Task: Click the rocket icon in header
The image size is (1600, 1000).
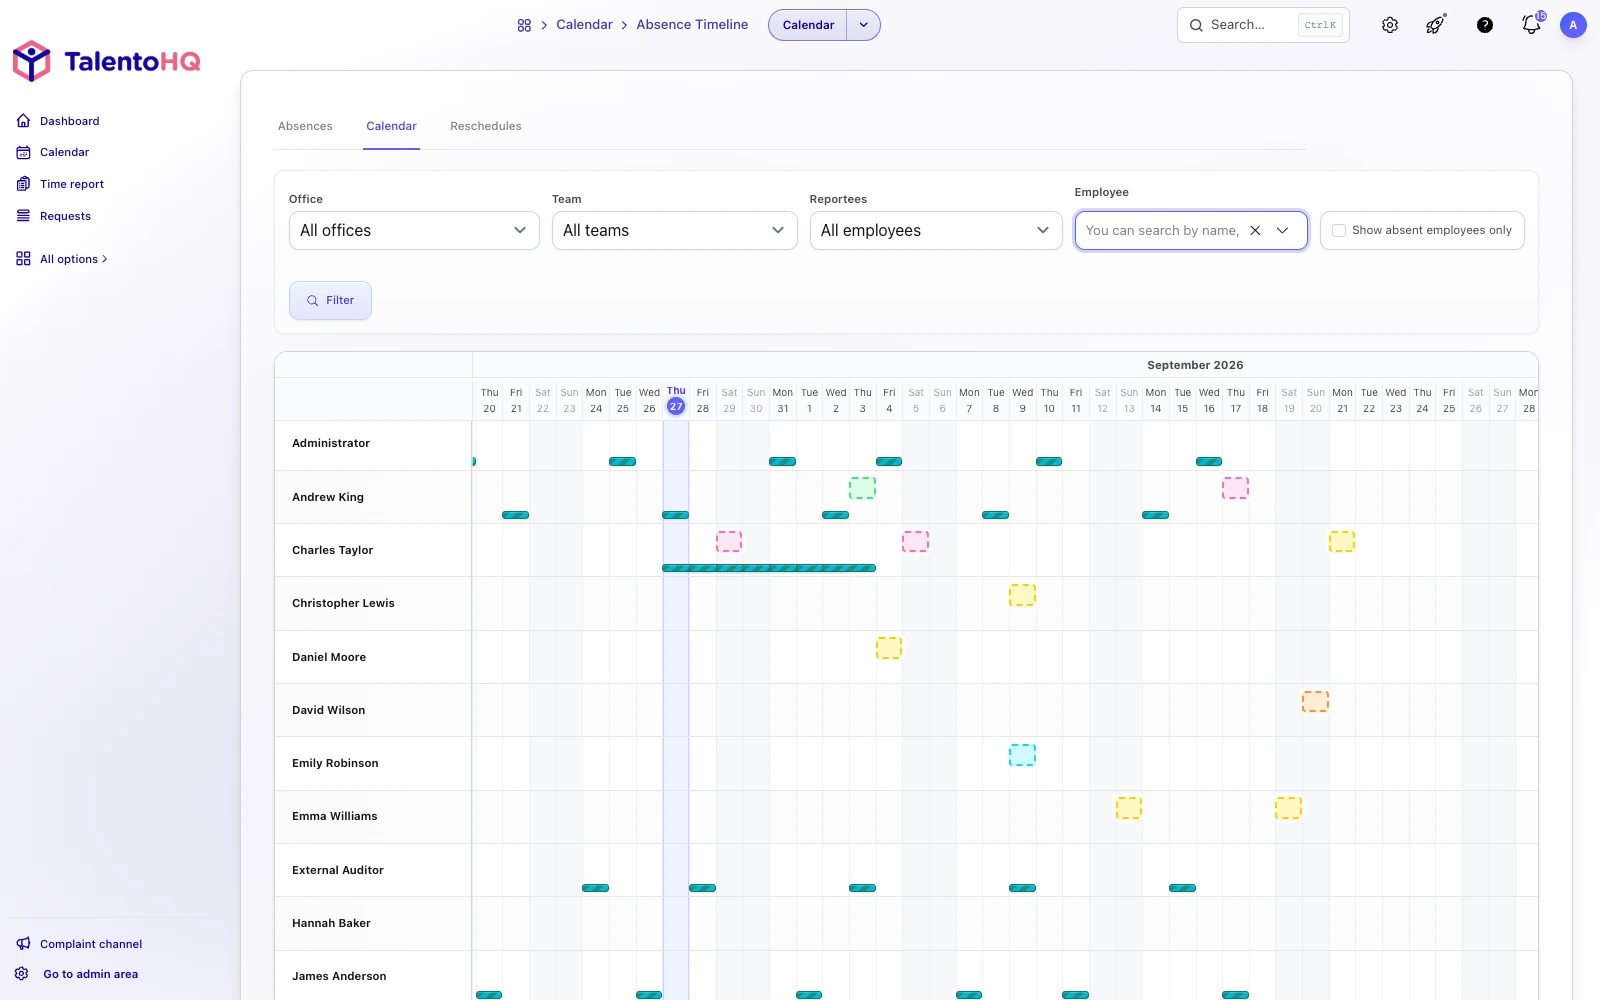Action: click(1436, 25)
